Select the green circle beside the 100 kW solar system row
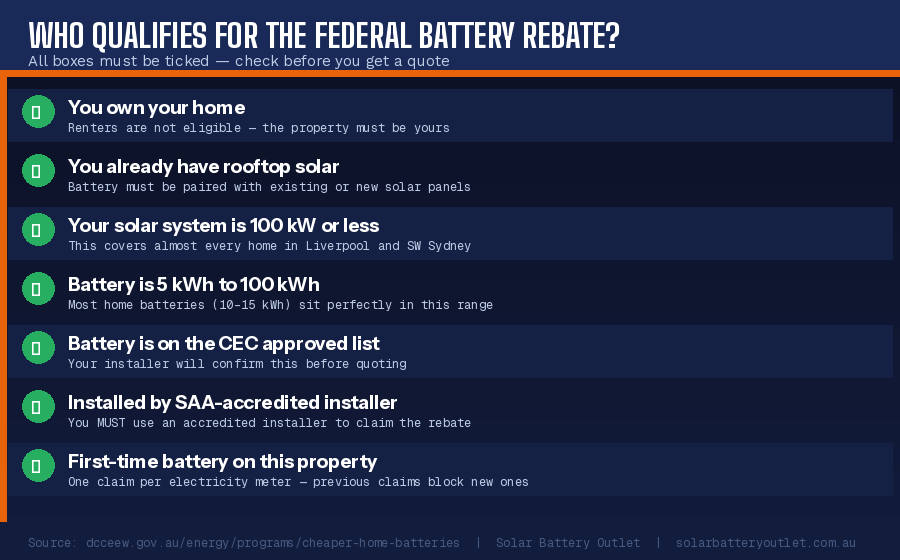Screen dimensions: 900x560 (36, 230)
